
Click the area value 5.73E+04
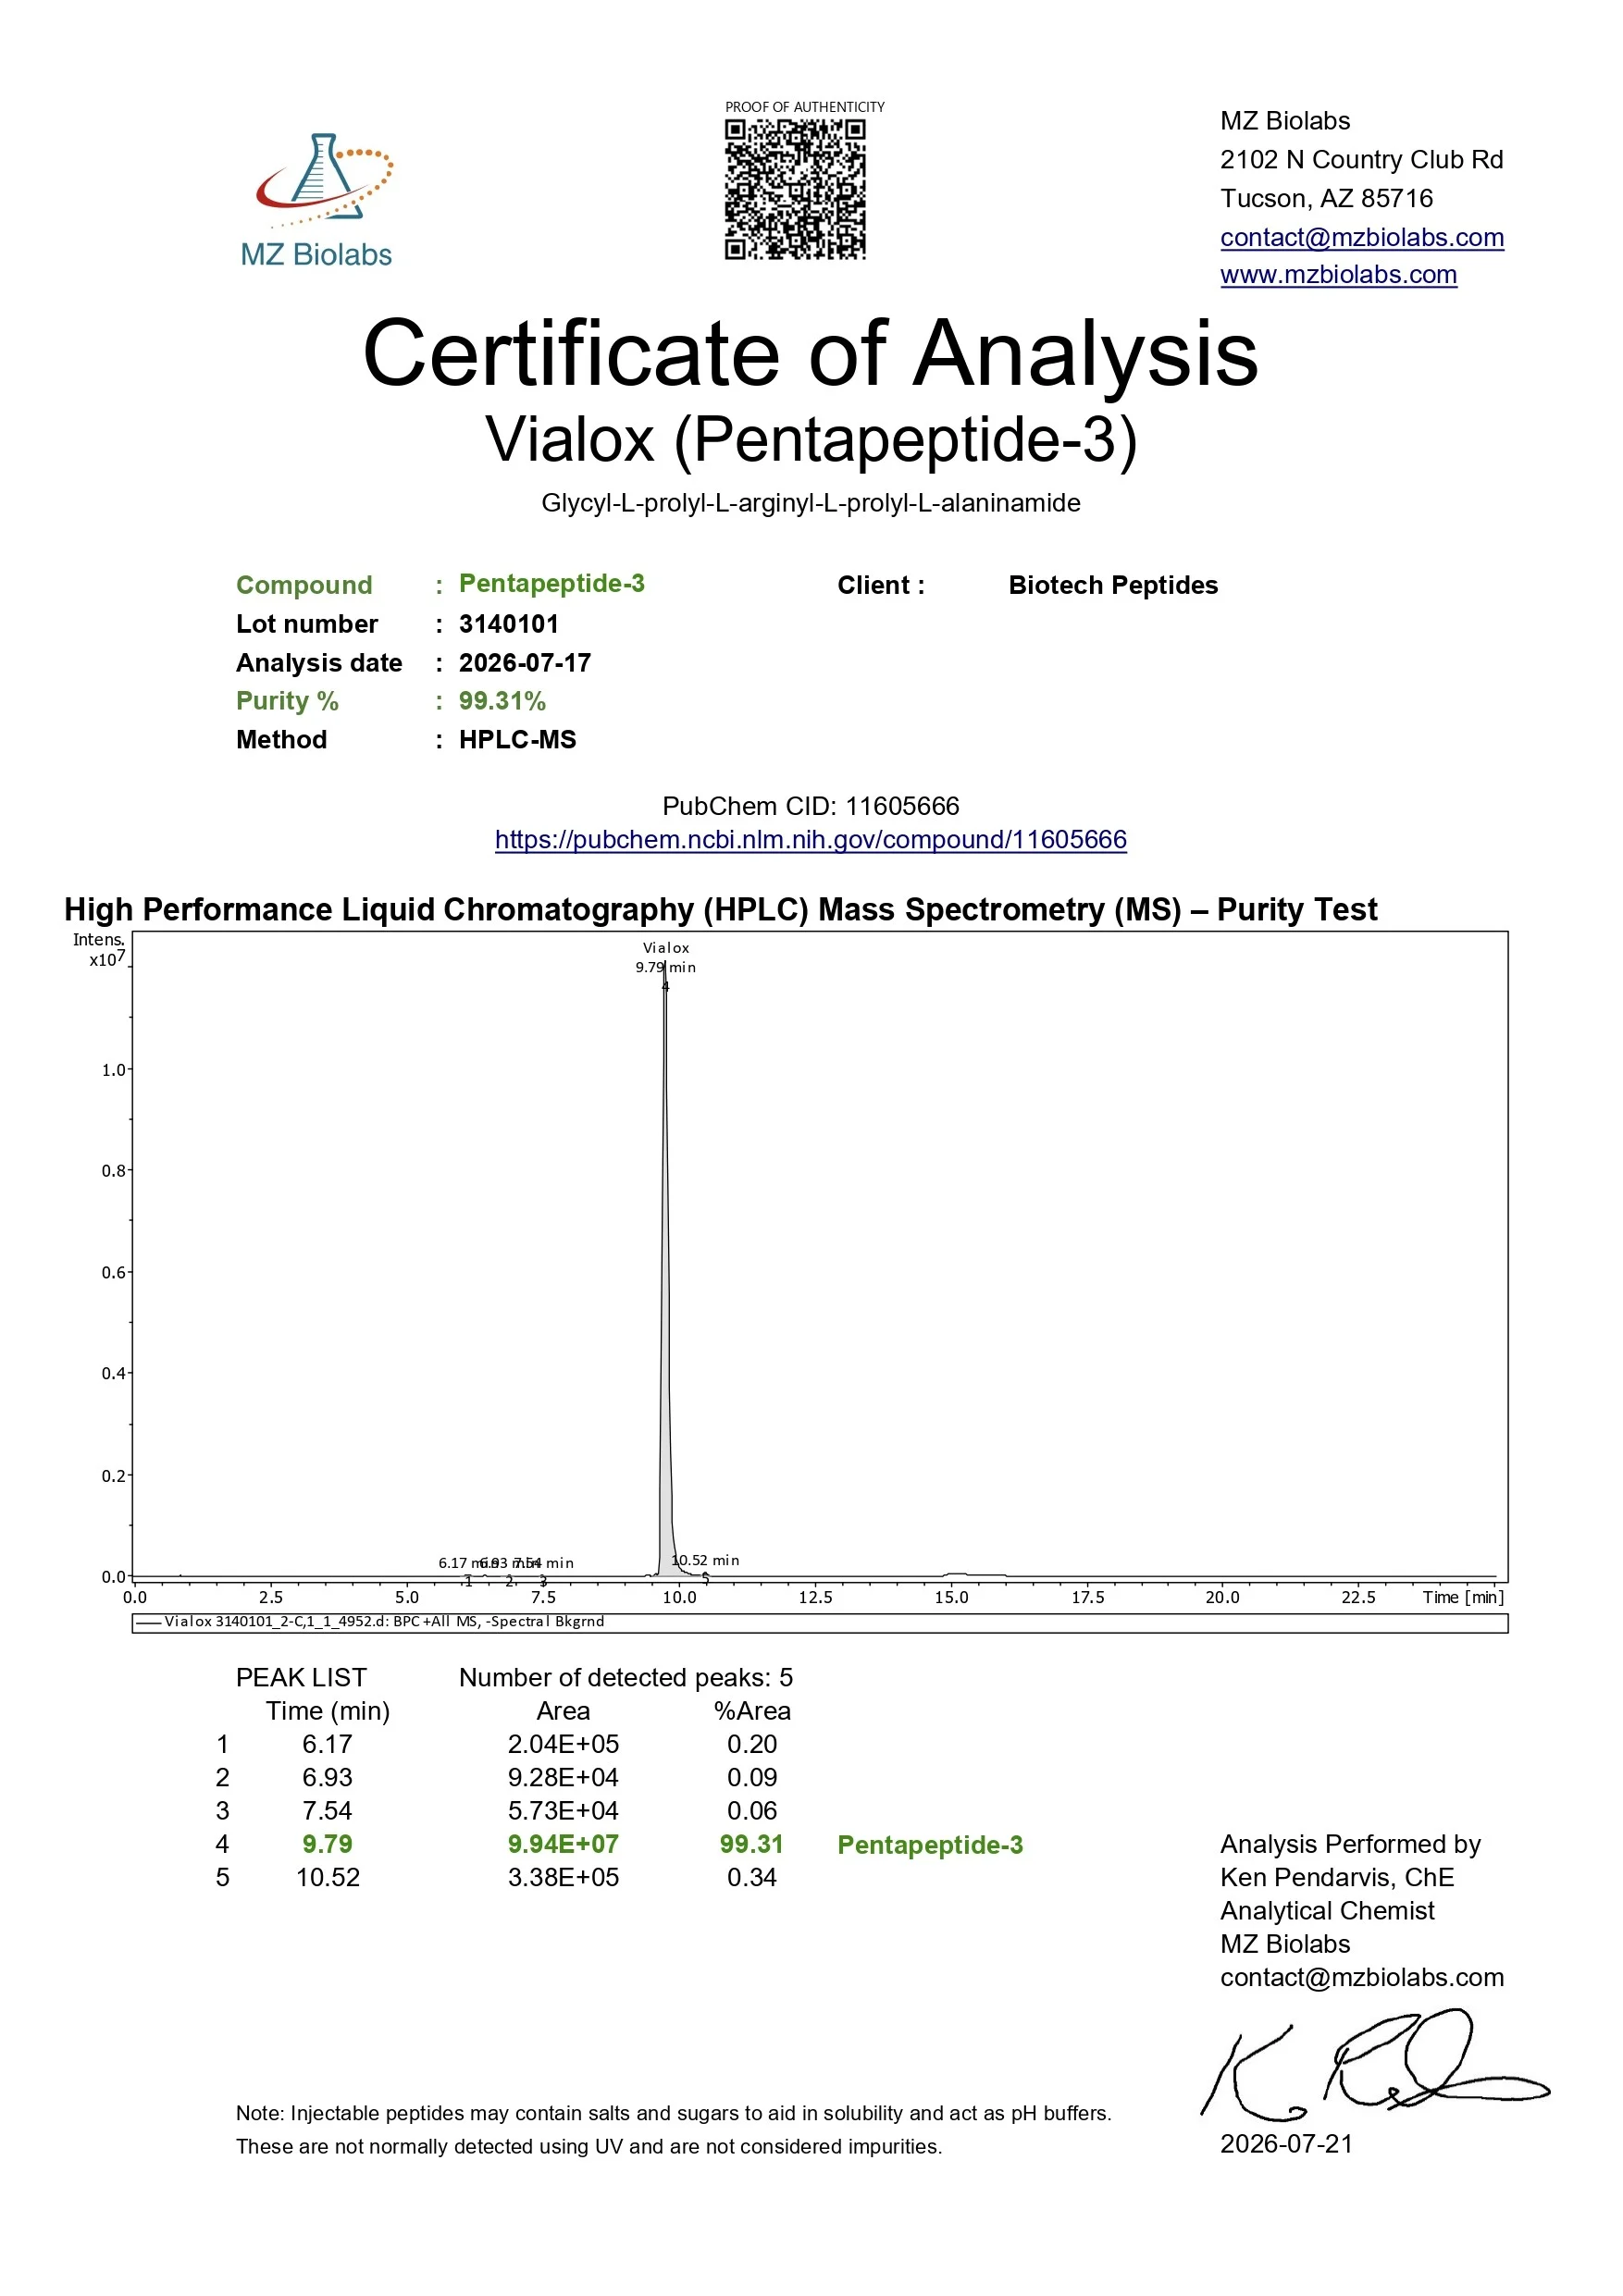(563, 1811)
